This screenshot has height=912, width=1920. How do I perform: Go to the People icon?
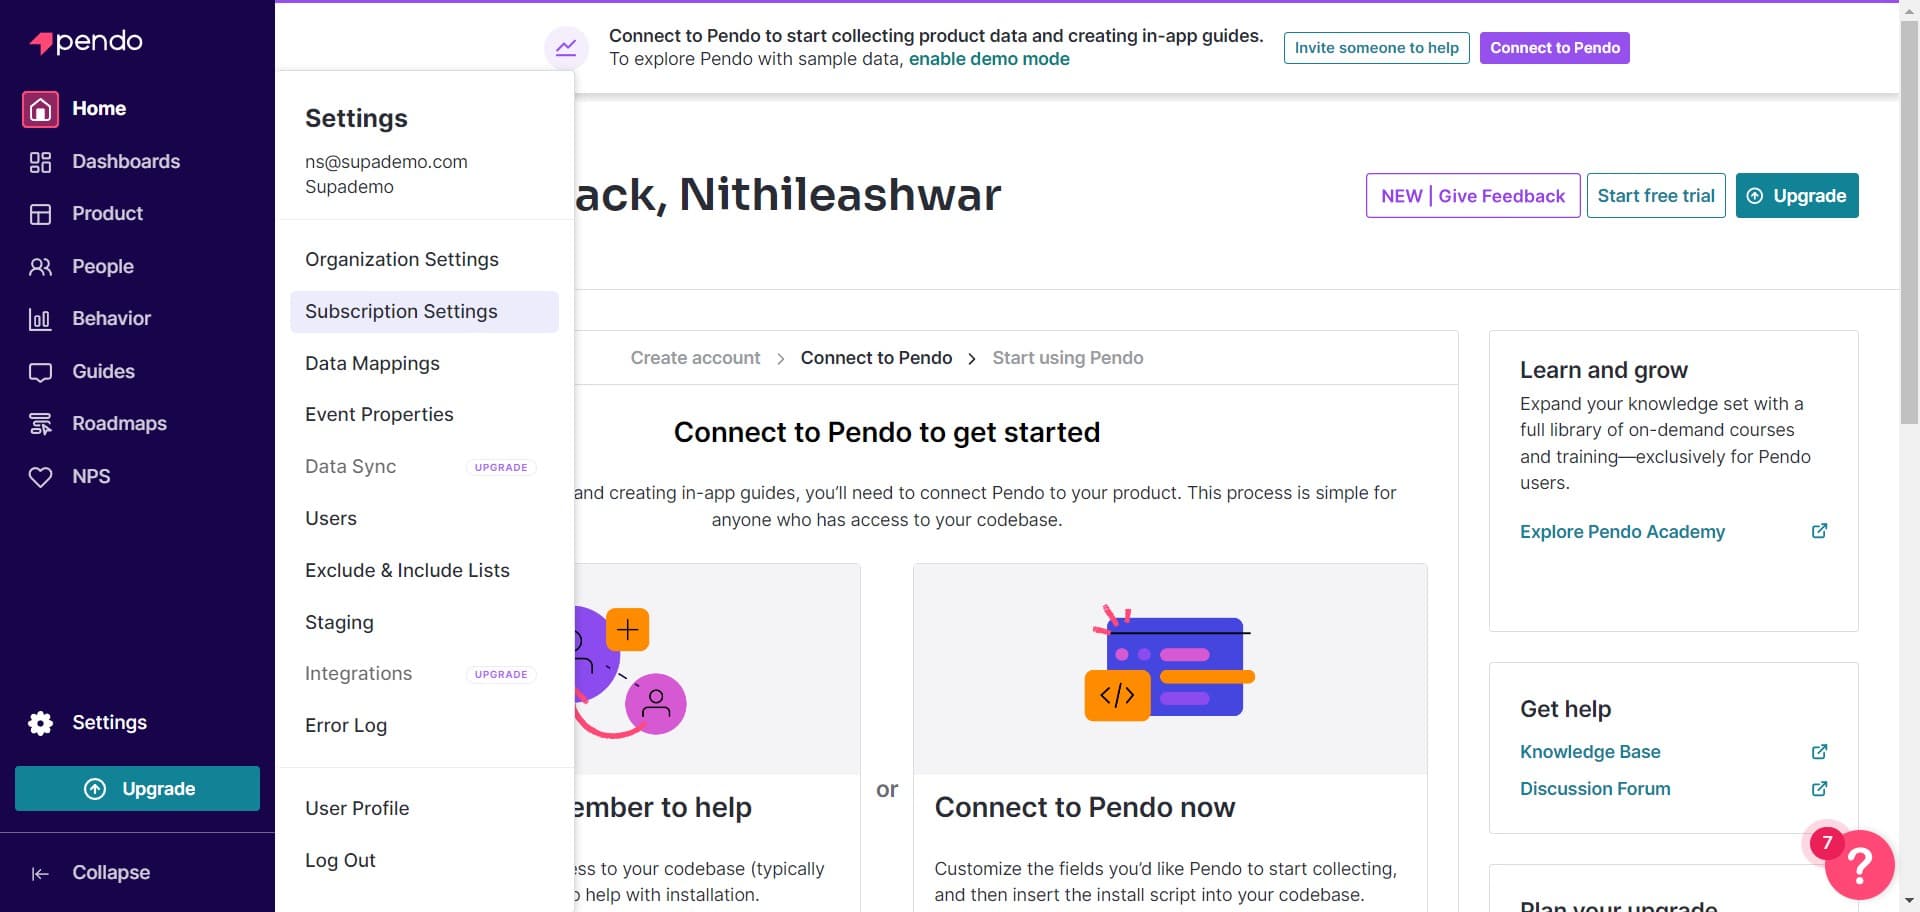click(x=40, y=267)
